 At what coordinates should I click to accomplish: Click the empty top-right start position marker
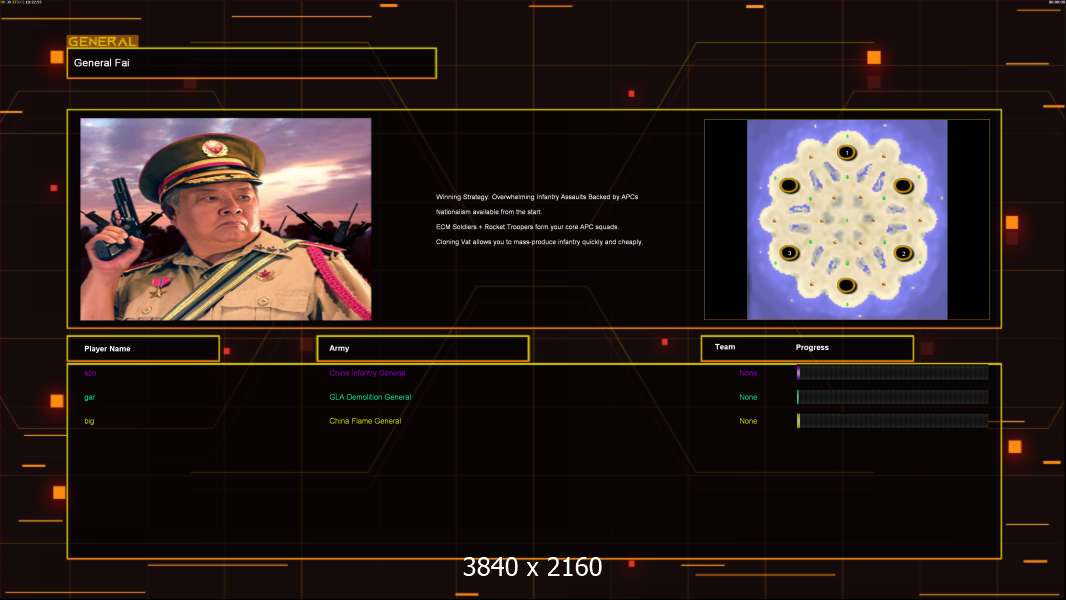click(x=903, y=185)
